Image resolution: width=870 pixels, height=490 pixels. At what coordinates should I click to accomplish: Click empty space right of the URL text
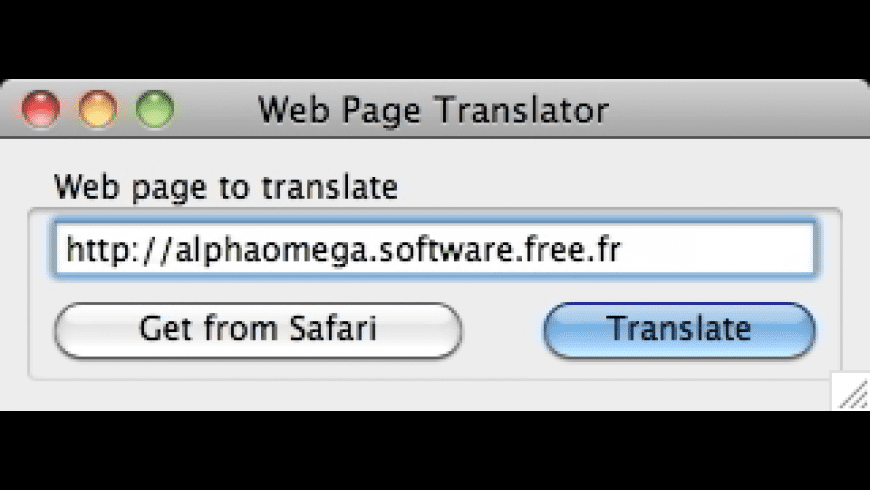[x=720, y=249]
